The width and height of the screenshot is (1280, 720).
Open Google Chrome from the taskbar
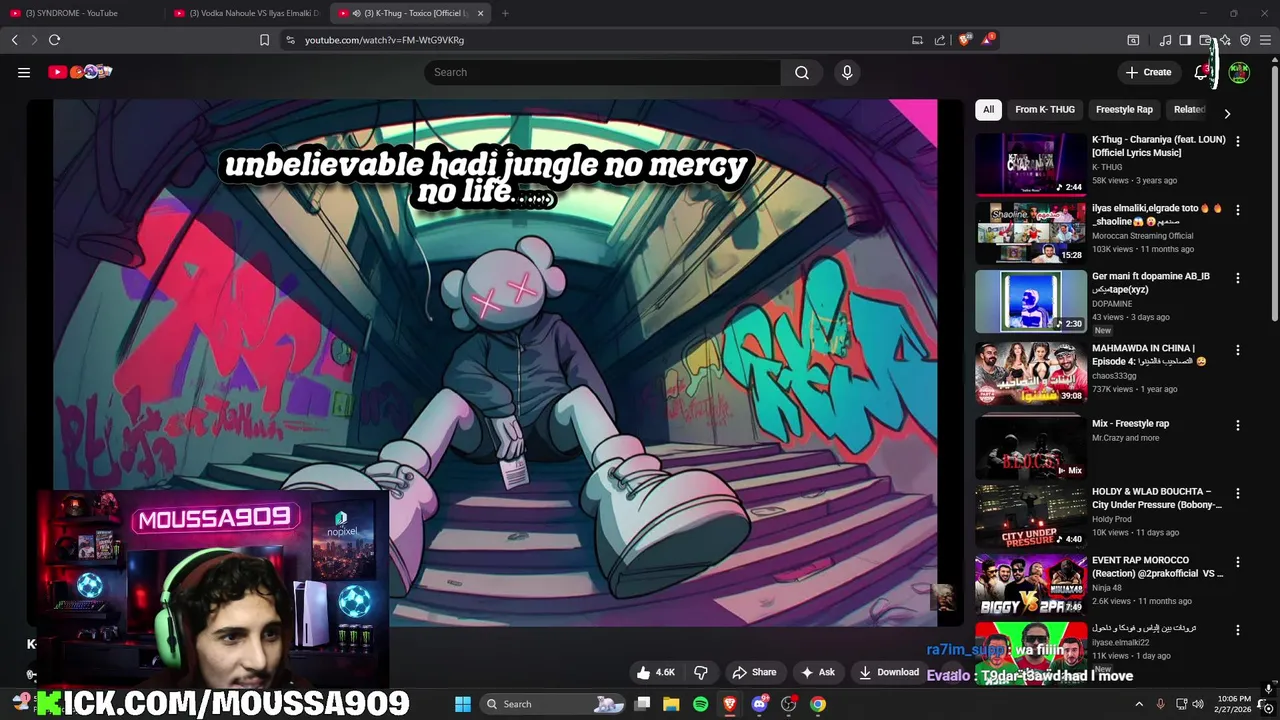[x=818, y=704]
